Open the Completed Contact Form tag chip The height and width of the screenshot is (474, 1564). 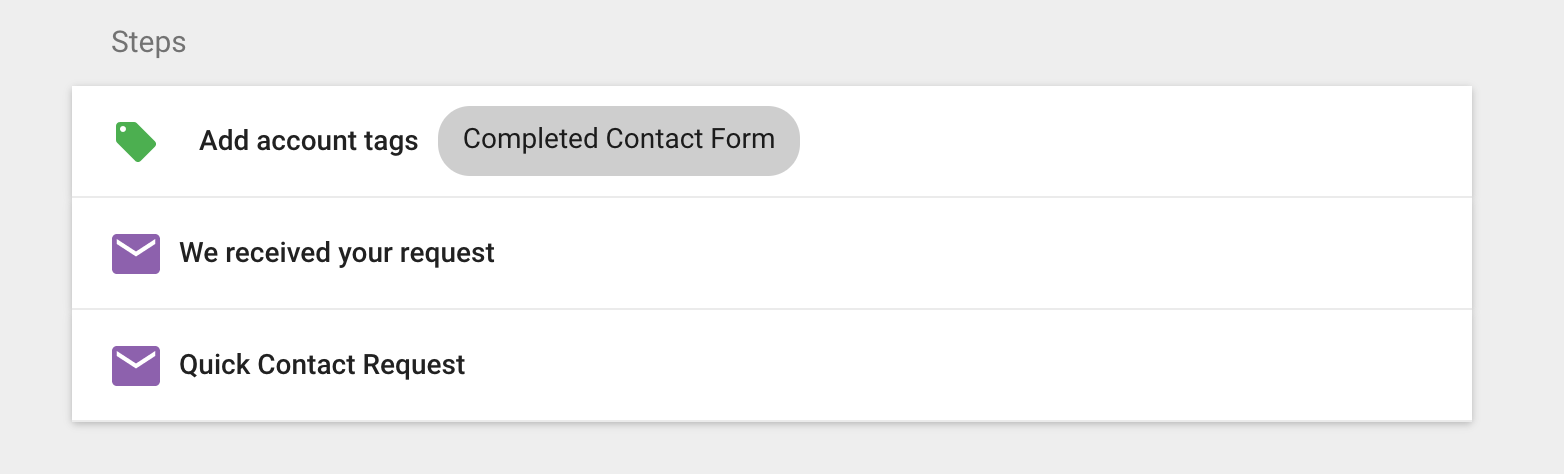619,141
